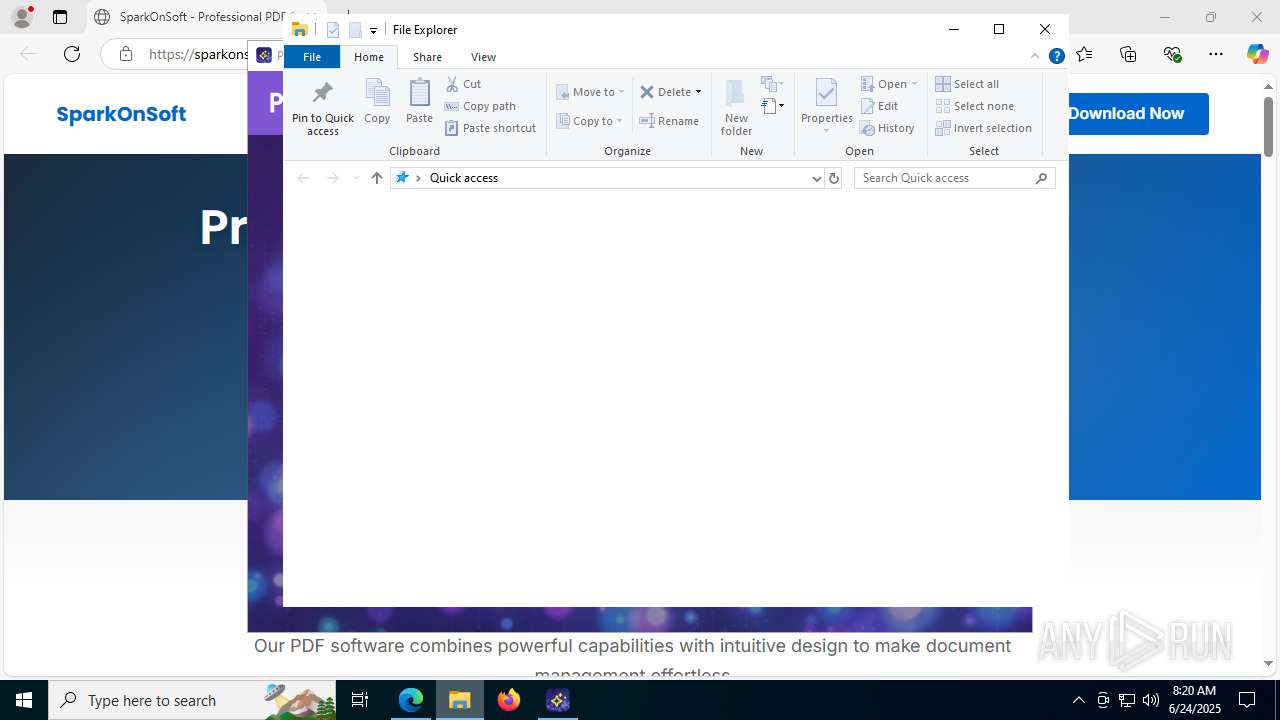
Task: Open the File menu tab
Action: click(312, 57)
